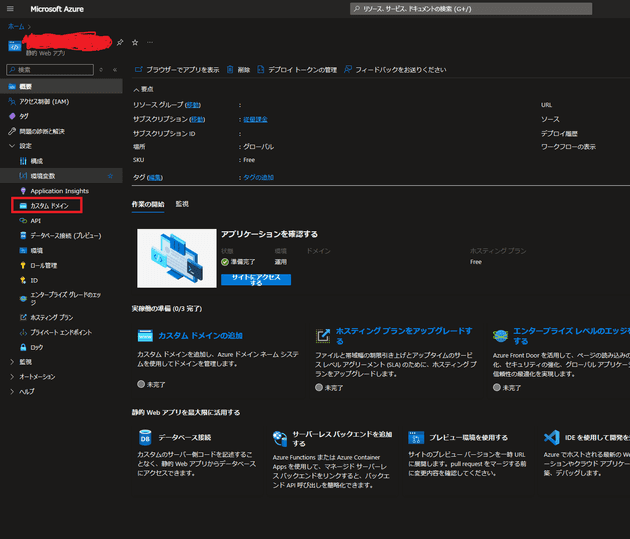
Task: Focus the sidebar 検索 search box
Action: pos(50,70)
